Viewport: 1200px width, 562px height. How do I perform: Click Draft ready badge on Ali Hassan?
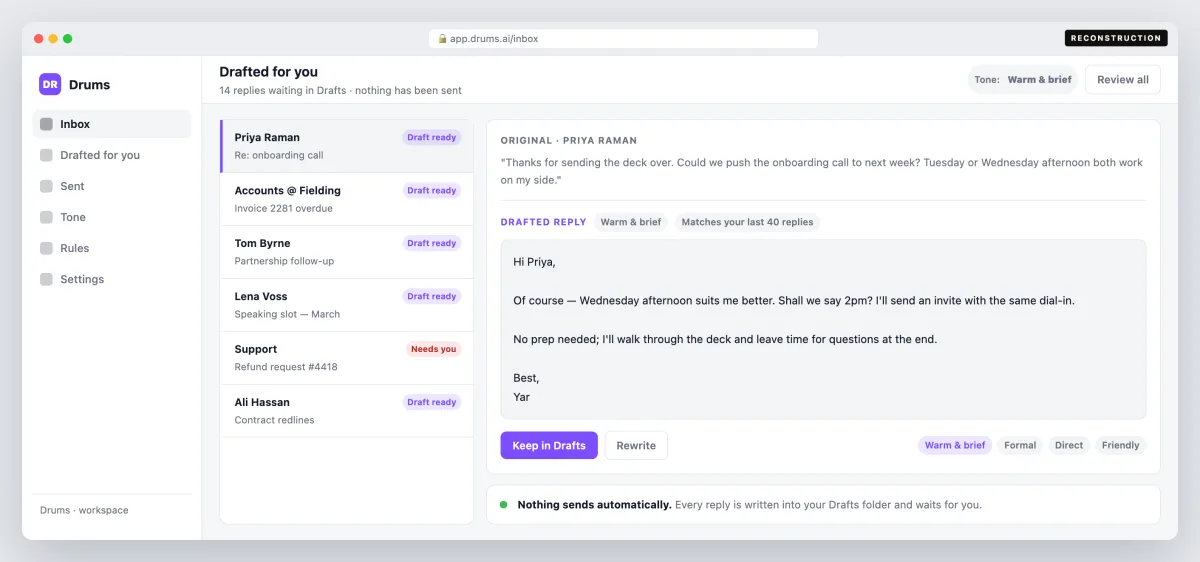pos(432,402)
